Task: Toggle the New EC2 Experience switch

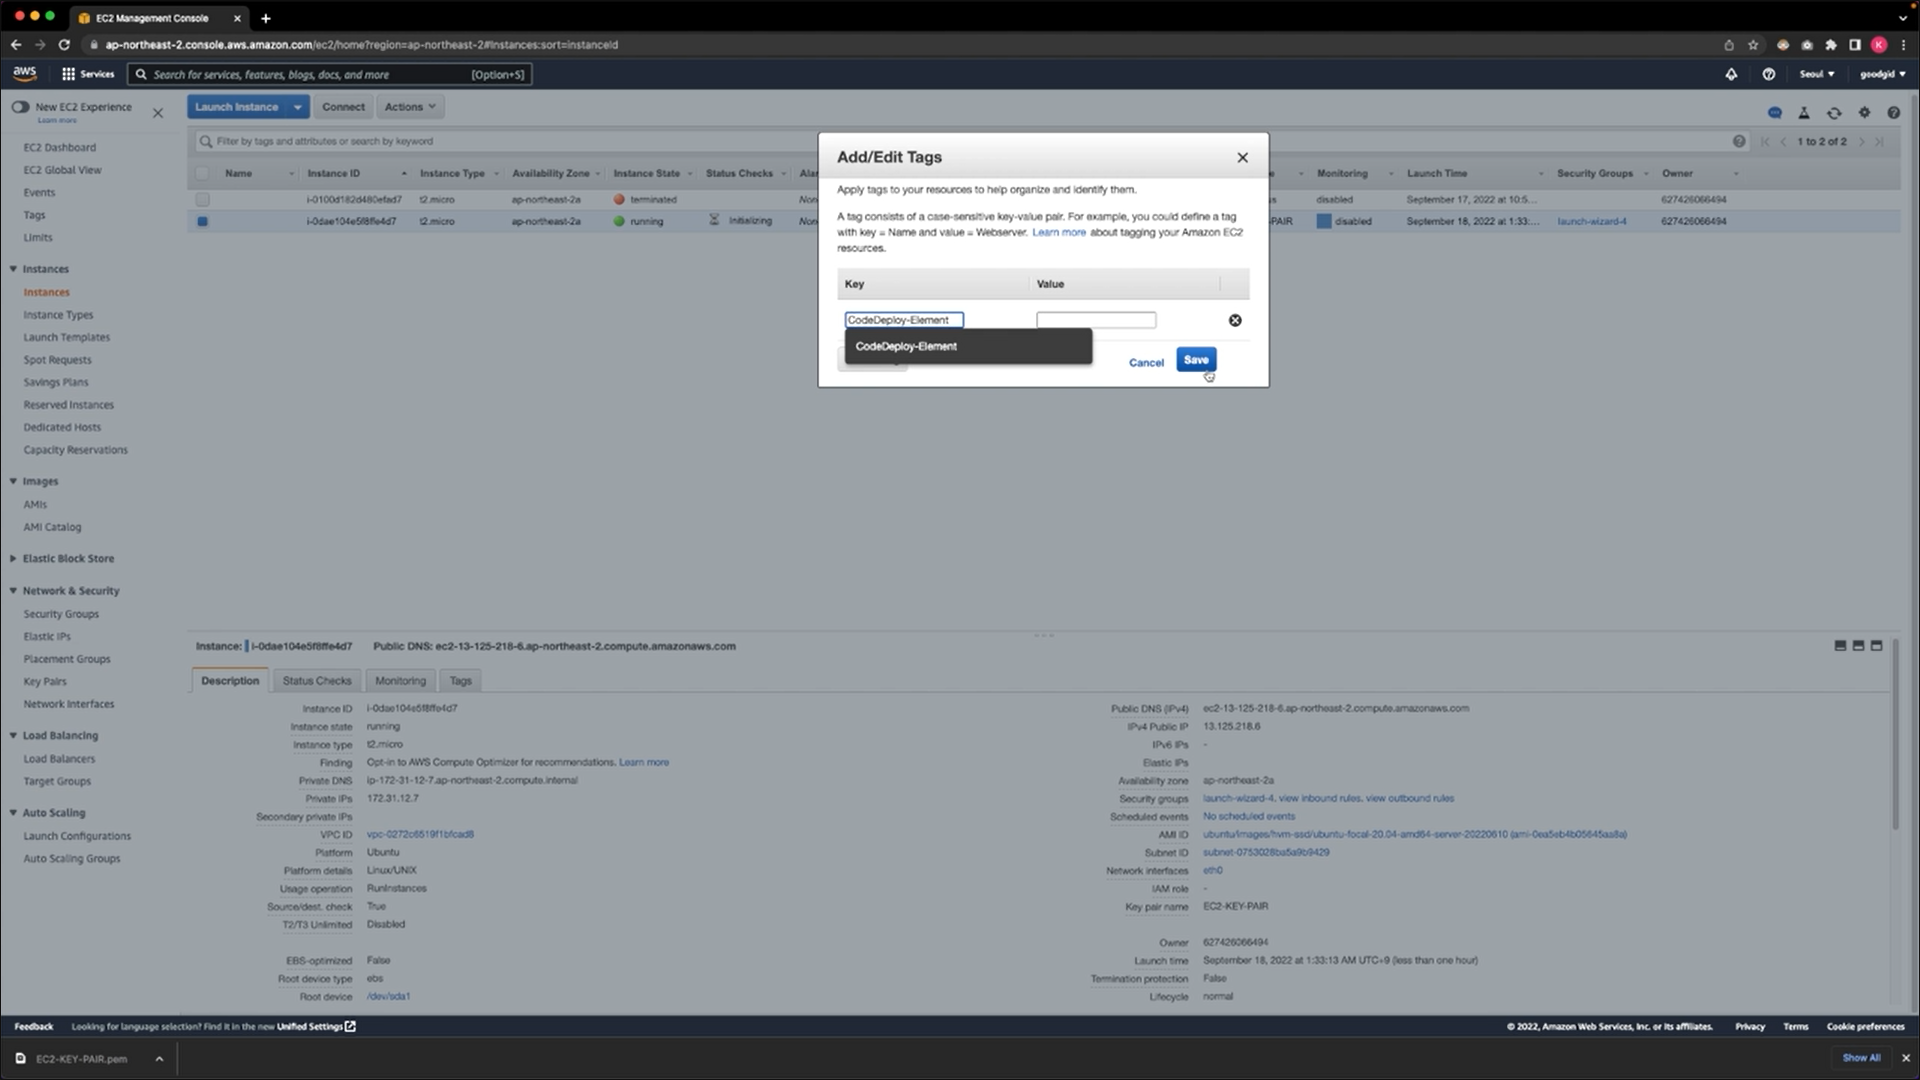Action: coord(20,107)
